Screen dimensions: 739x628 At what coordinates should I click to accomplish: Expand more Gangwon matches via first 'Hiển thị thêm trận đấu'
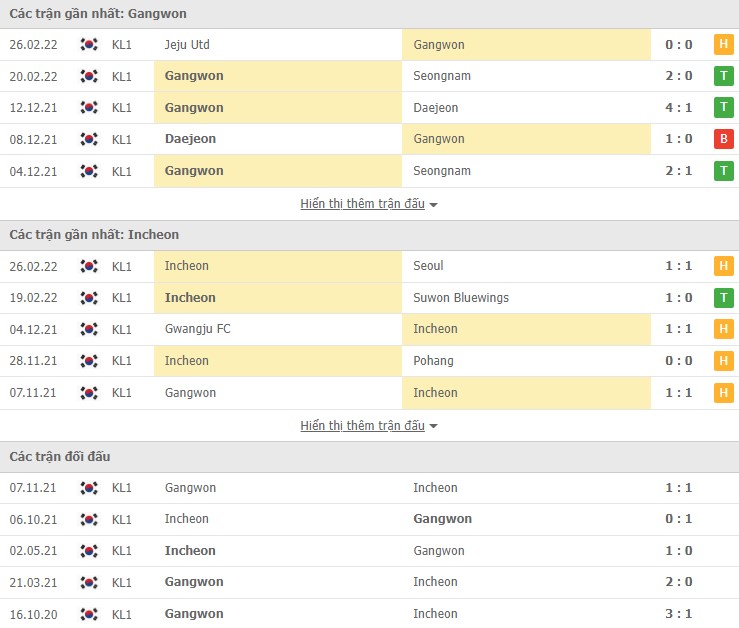[362, 204]
